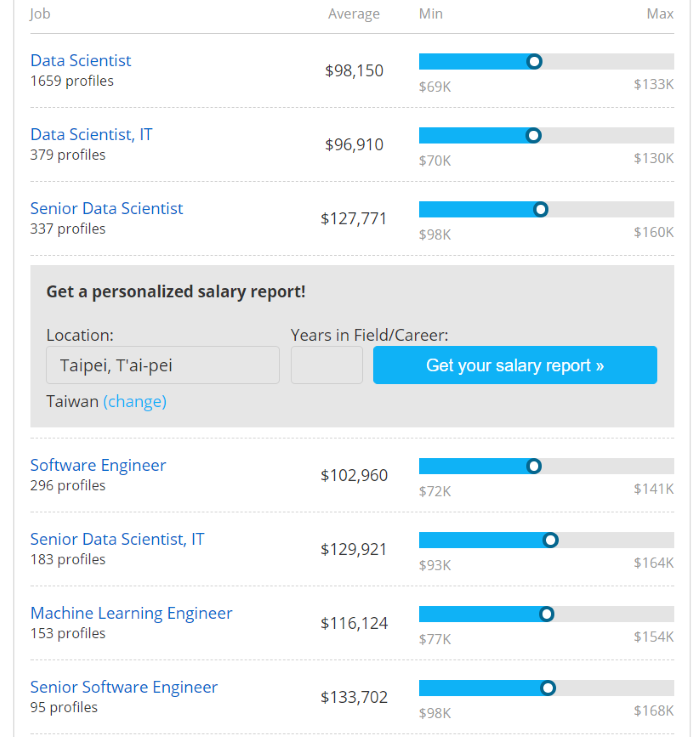Click the Software Engineer salary range marker

pos(534,467)
